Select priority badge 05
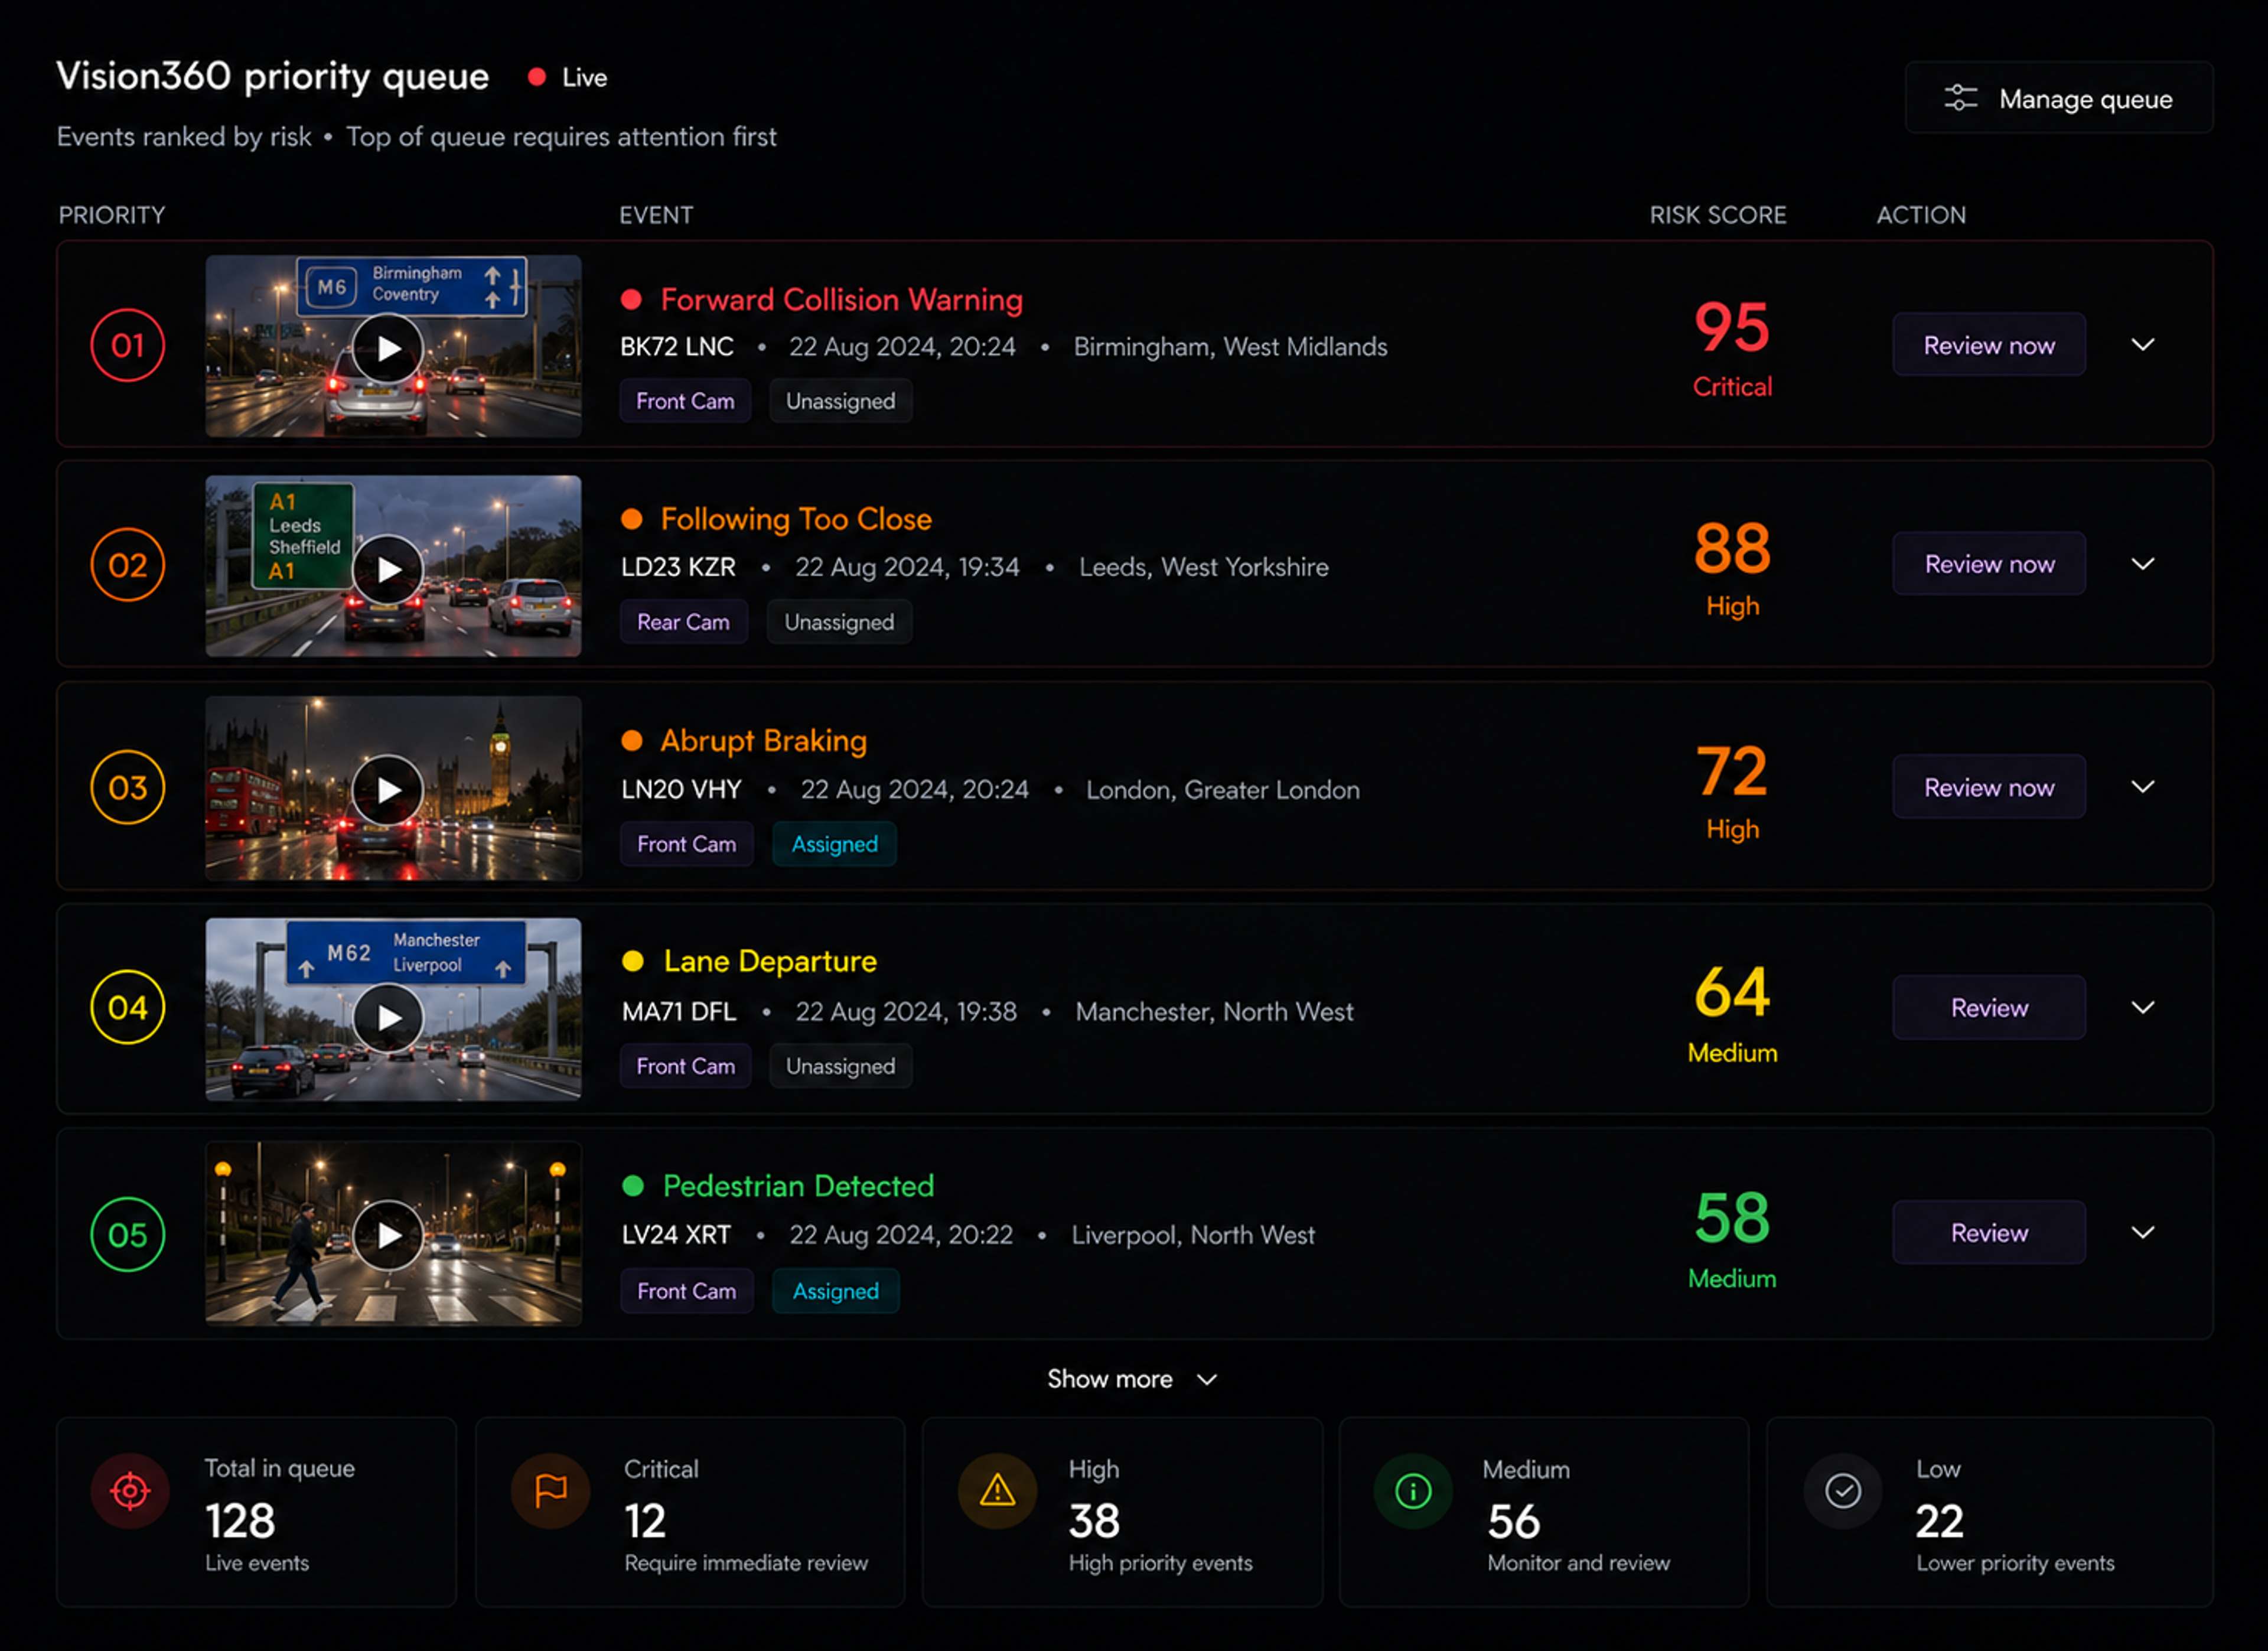Viewport: 2268px width, 1651px height. (128, 1234)
